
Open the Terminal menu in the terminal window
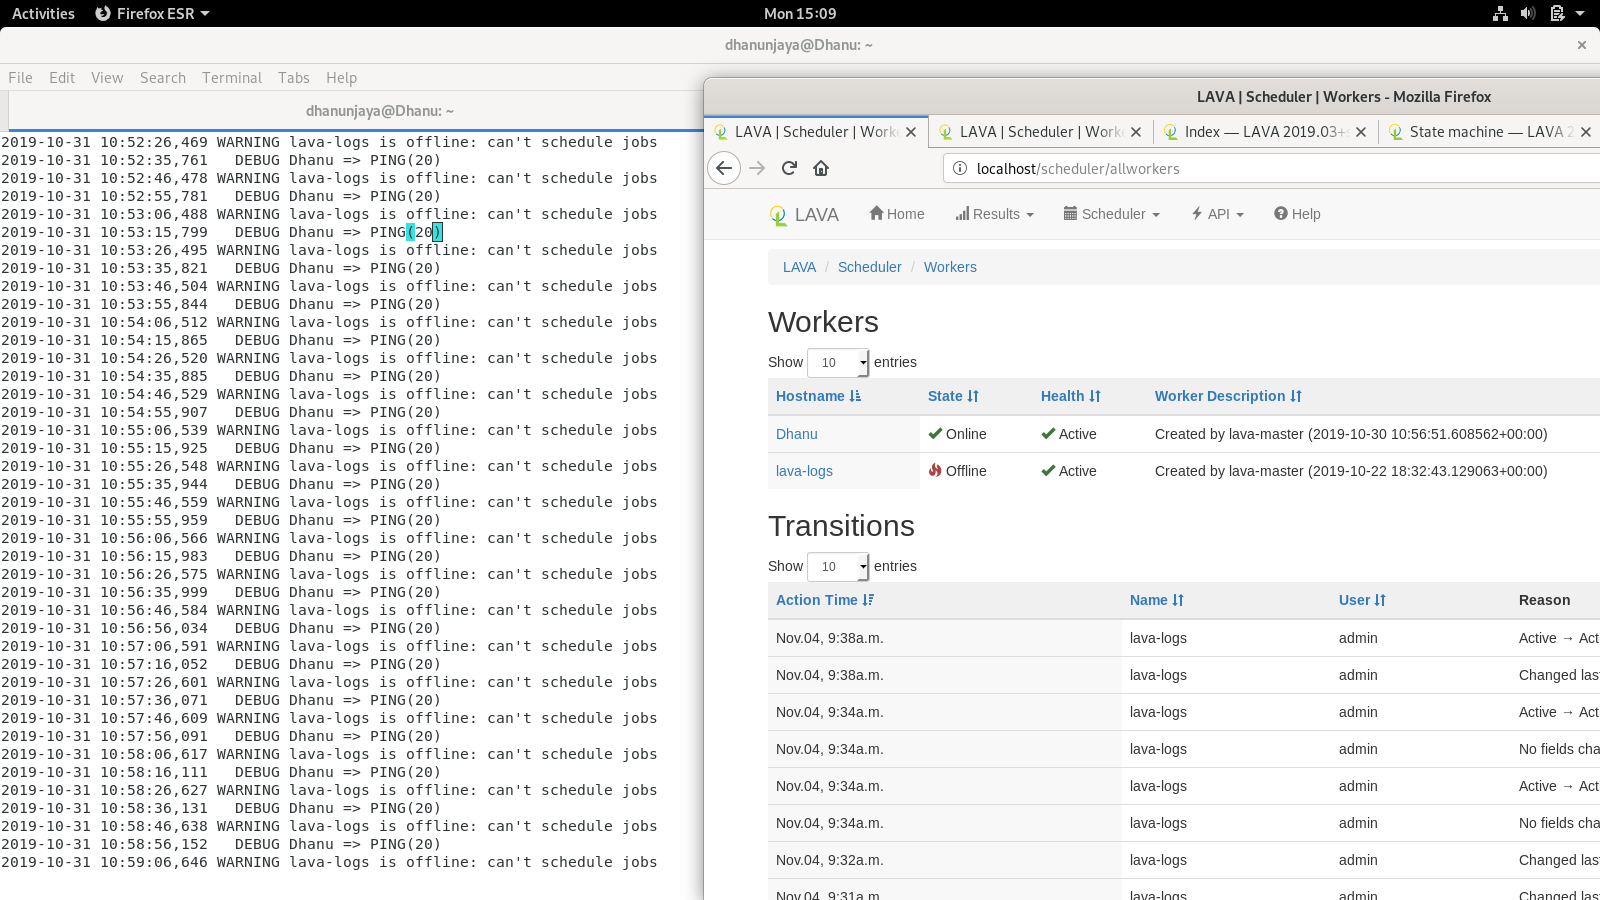232,78
